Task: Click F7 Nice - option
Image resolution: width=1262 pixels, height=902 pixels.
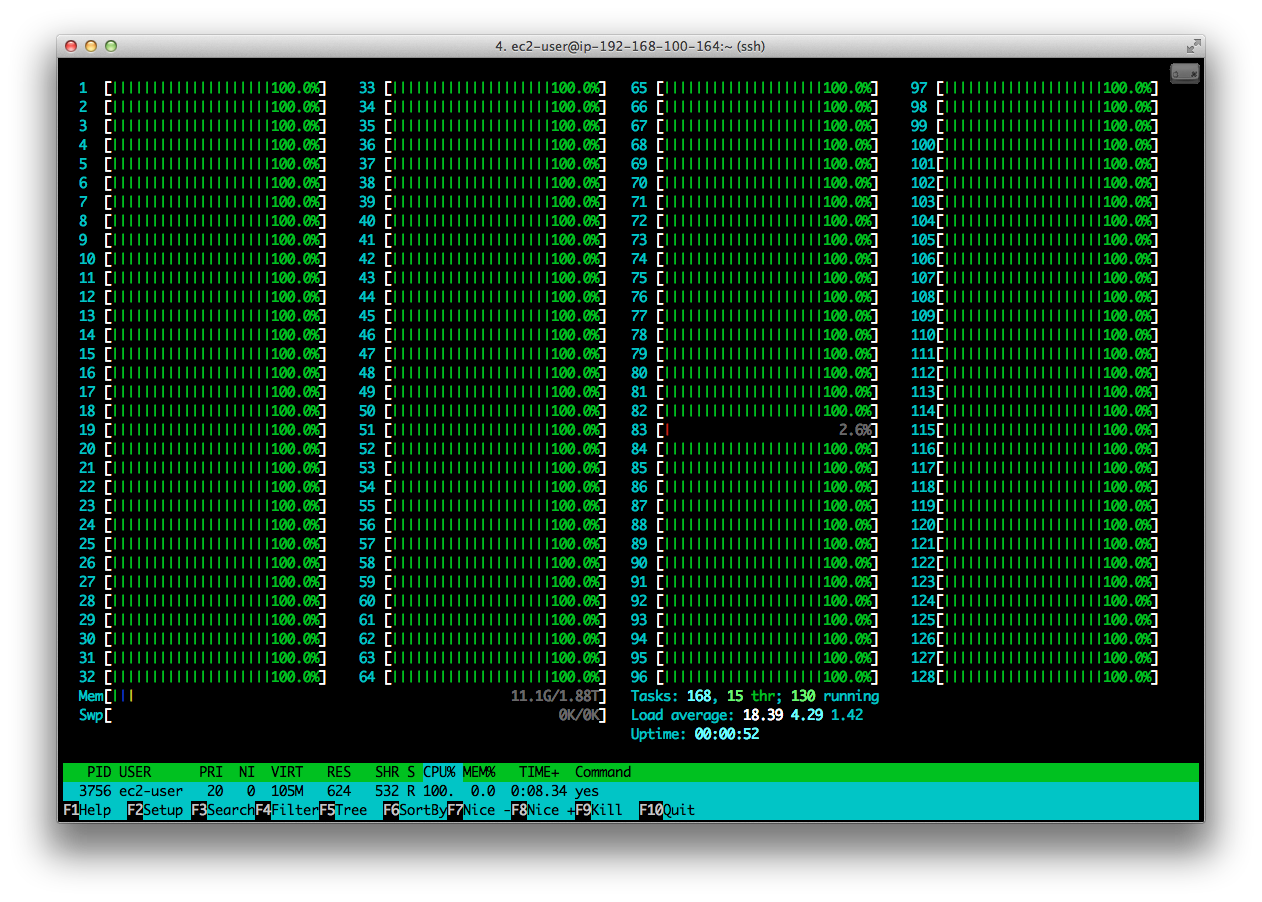Action: tap(479, 810)
